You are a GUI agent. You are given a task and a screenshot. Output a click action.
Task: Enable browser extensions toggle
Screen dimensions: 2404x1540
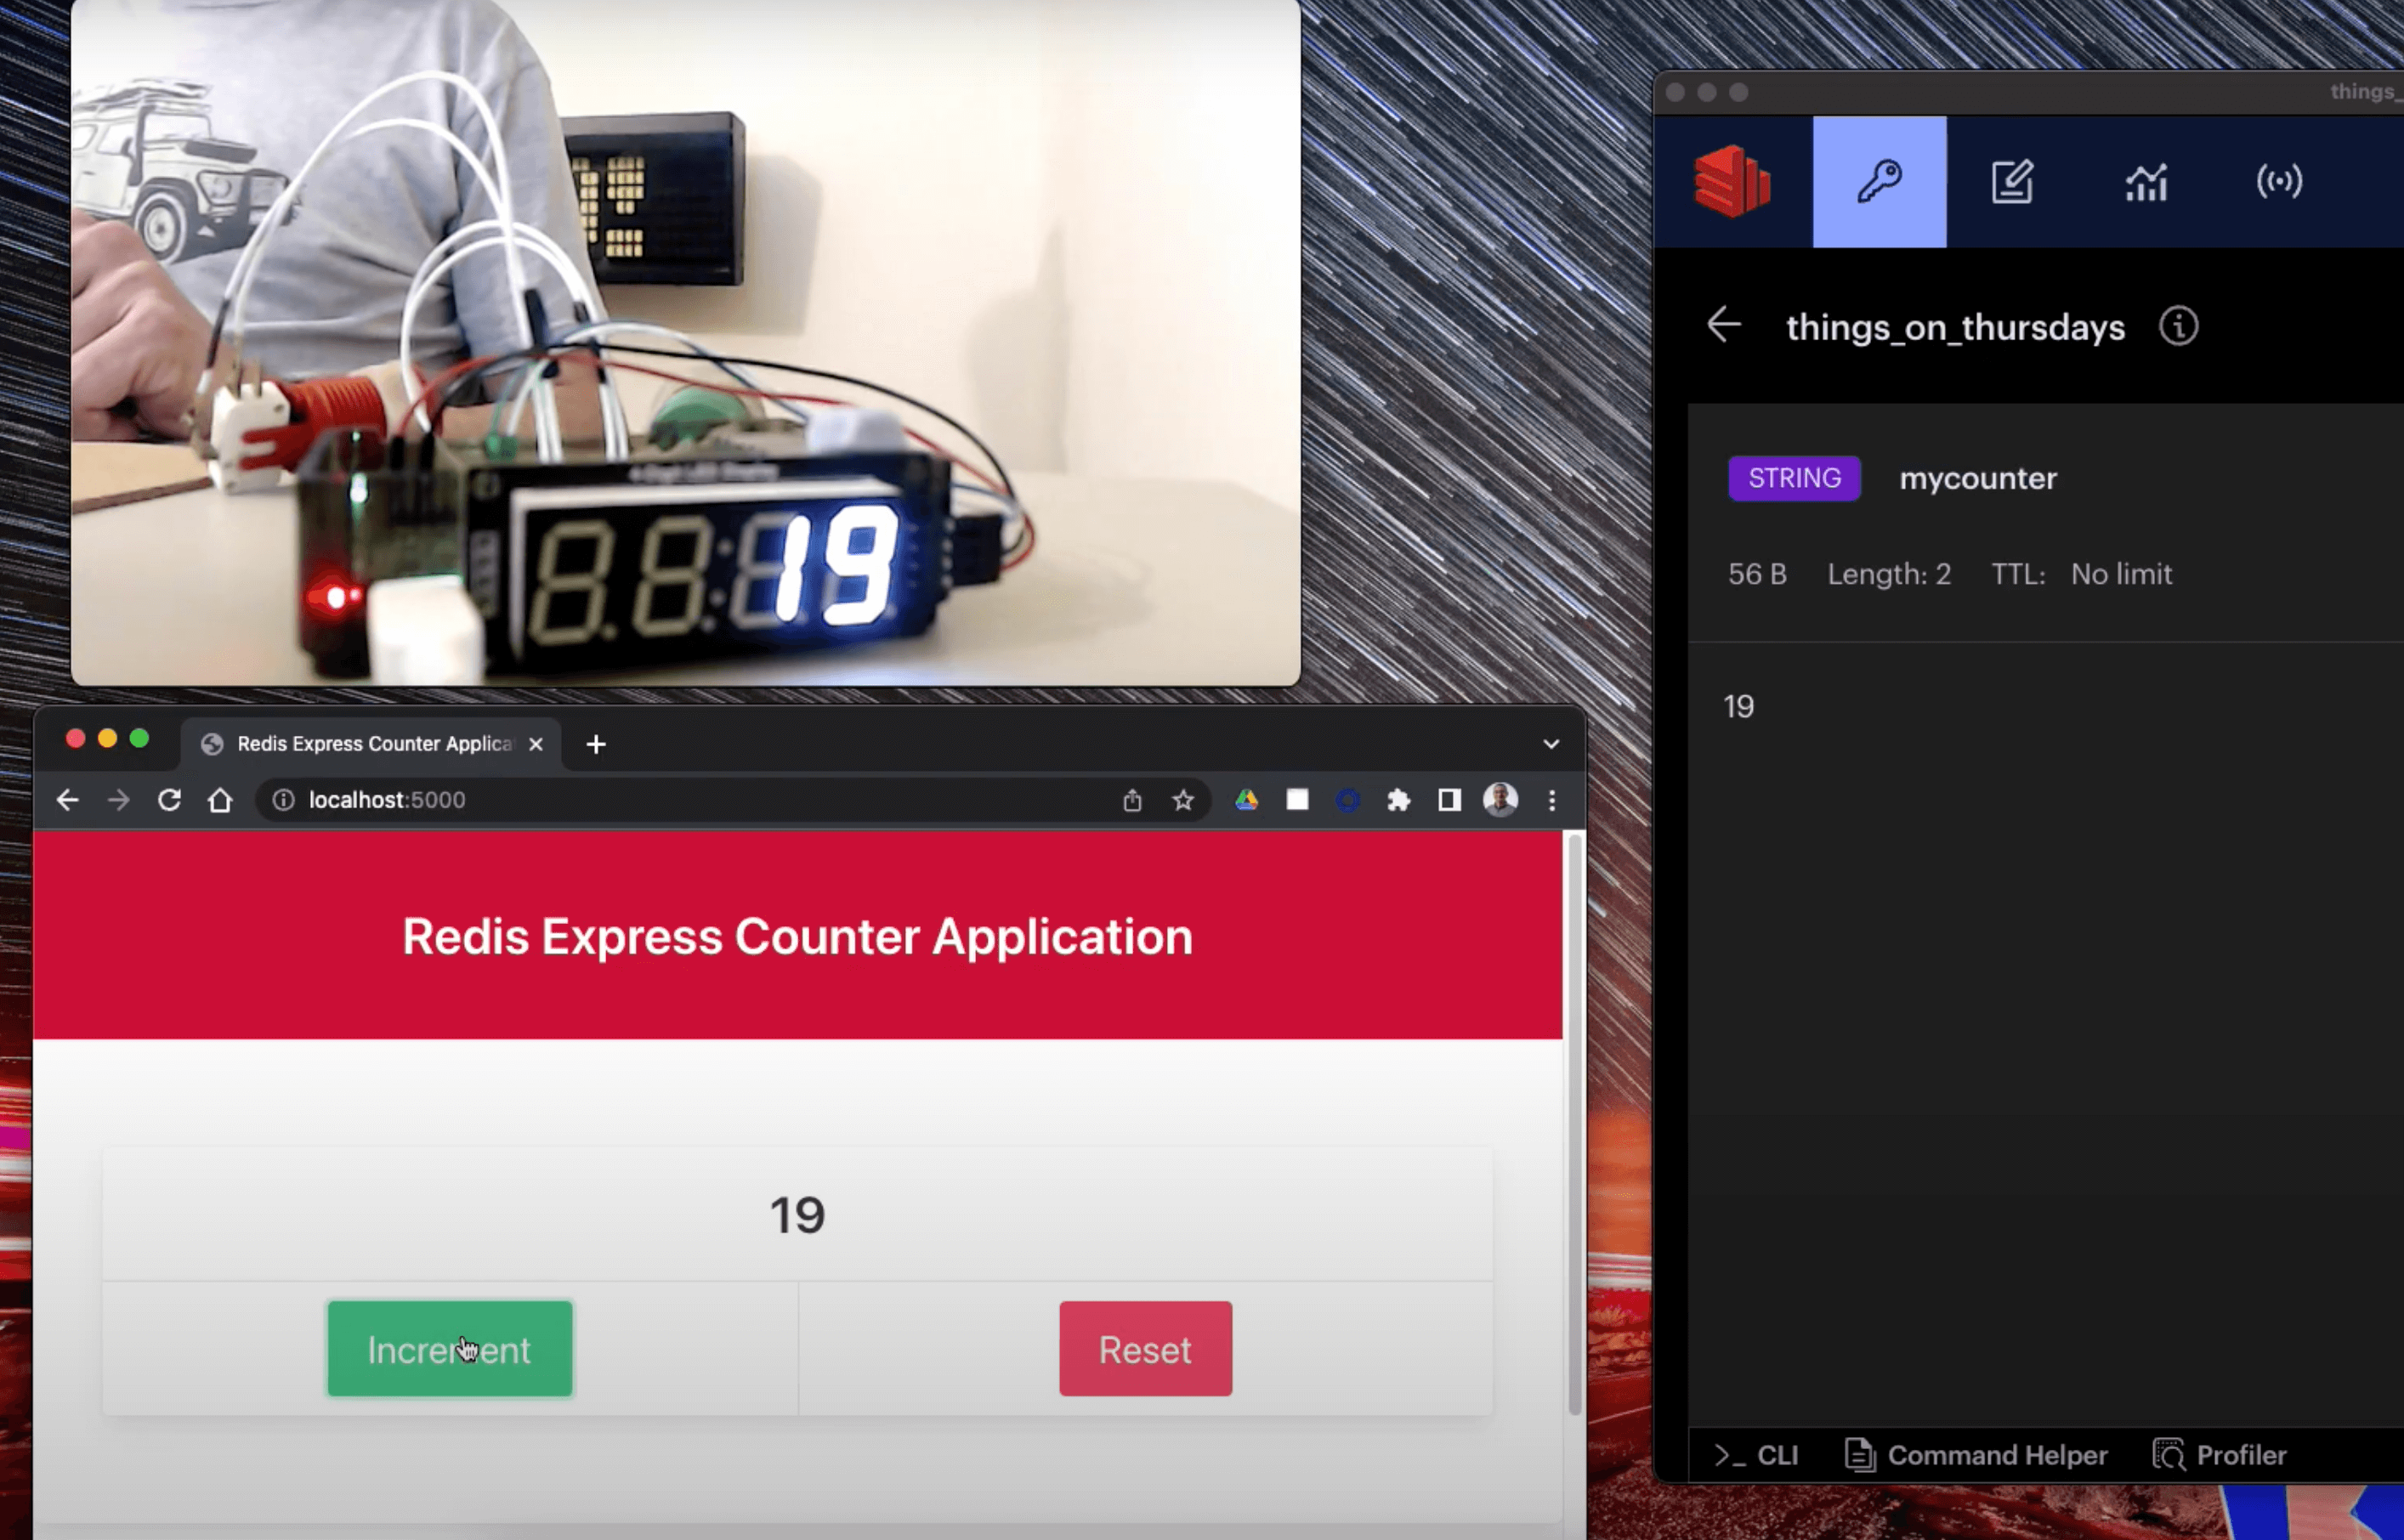pos(1397,799)
